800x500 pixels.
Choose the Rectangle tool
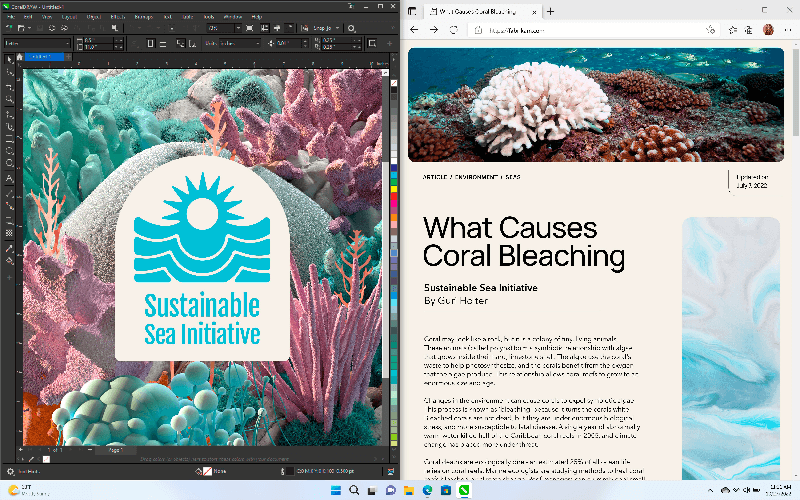(x=9, y=138)
